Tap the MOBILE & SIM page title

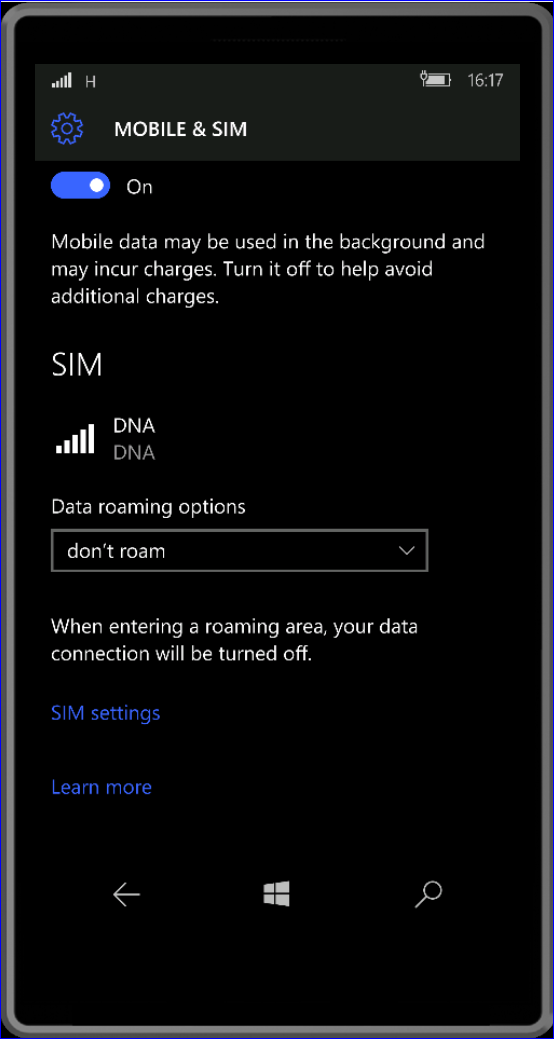tap(180, 129)
